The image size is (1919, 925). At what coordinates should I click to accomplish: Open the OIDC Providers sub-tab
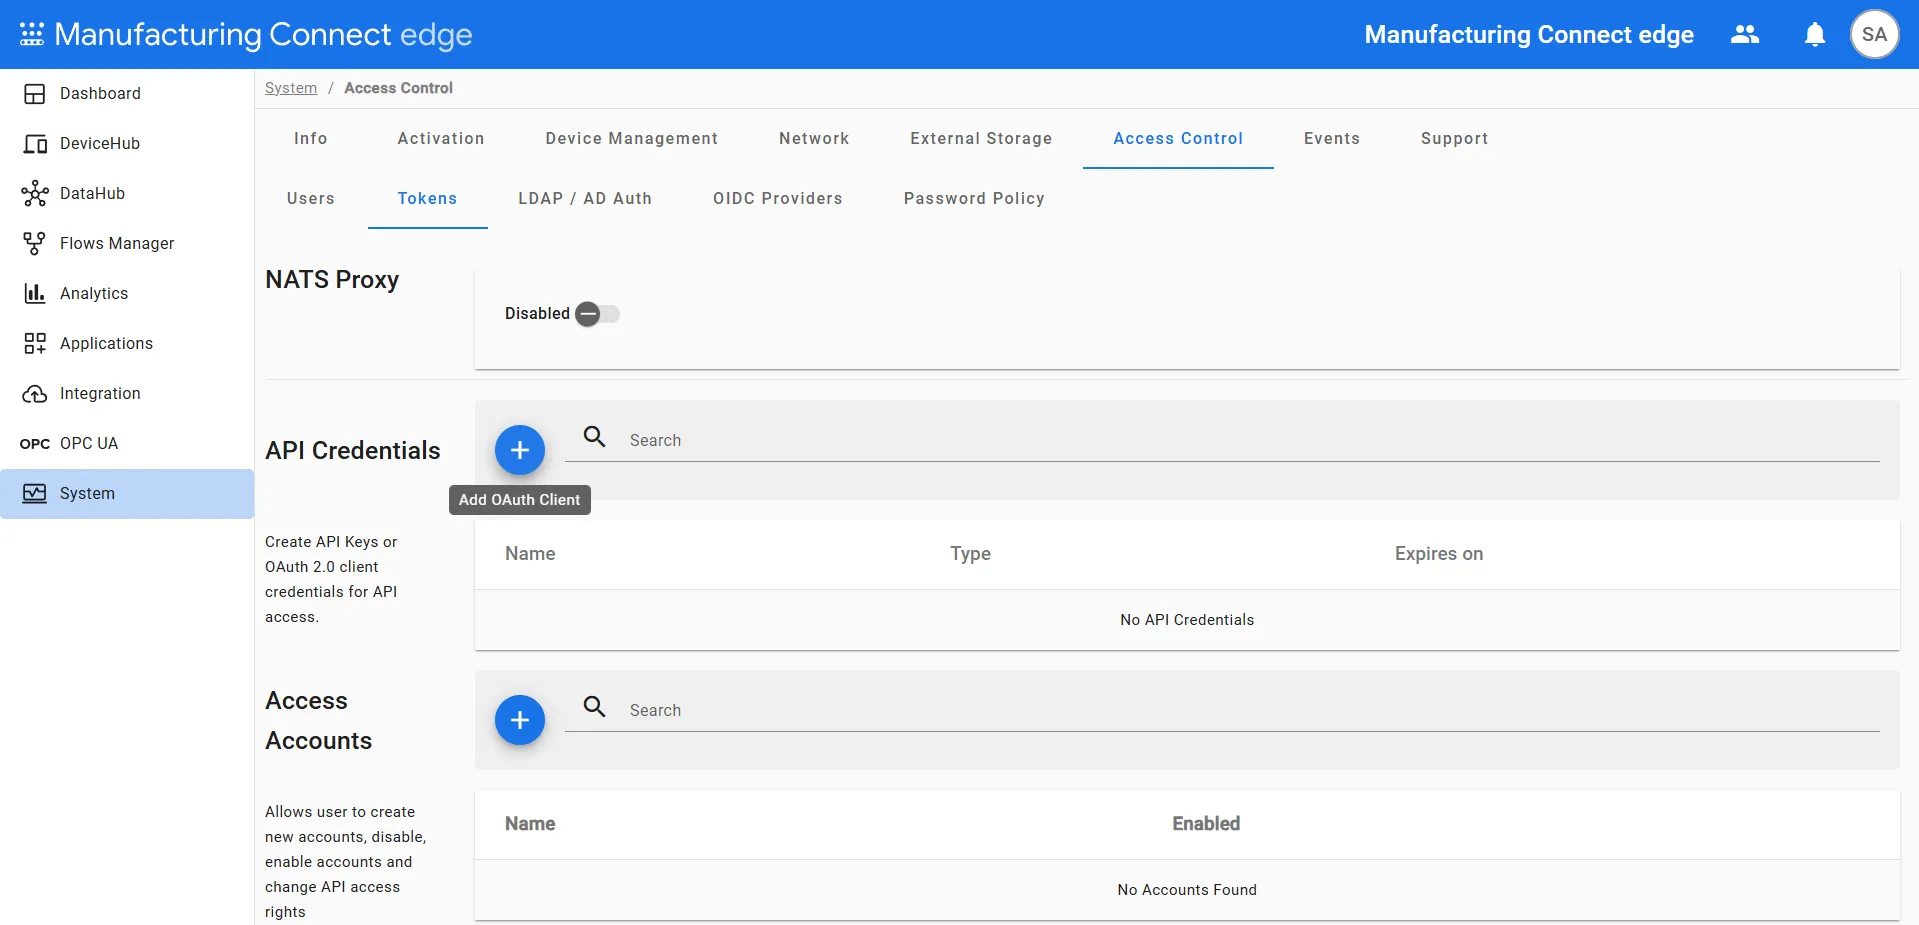pyautogui.click(x=778, y=199)
